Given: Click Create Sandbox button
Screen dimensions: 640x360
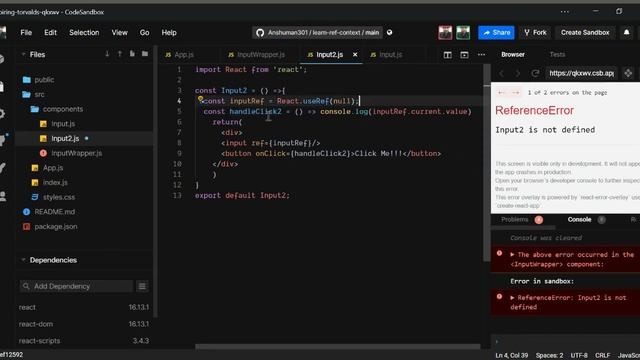Looking at the screenshot, I should coord(585,33).
